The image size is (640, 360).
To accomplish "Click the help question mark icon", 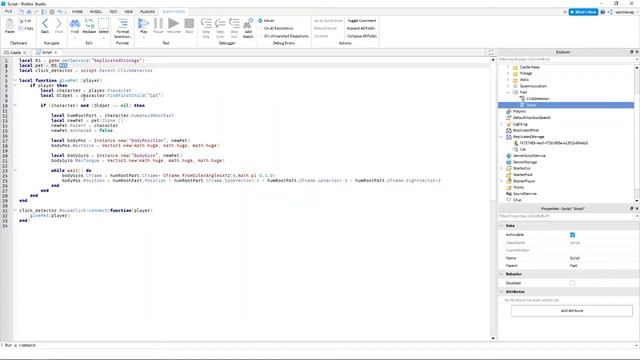I will pyautogui.click(x=602, y=12).
